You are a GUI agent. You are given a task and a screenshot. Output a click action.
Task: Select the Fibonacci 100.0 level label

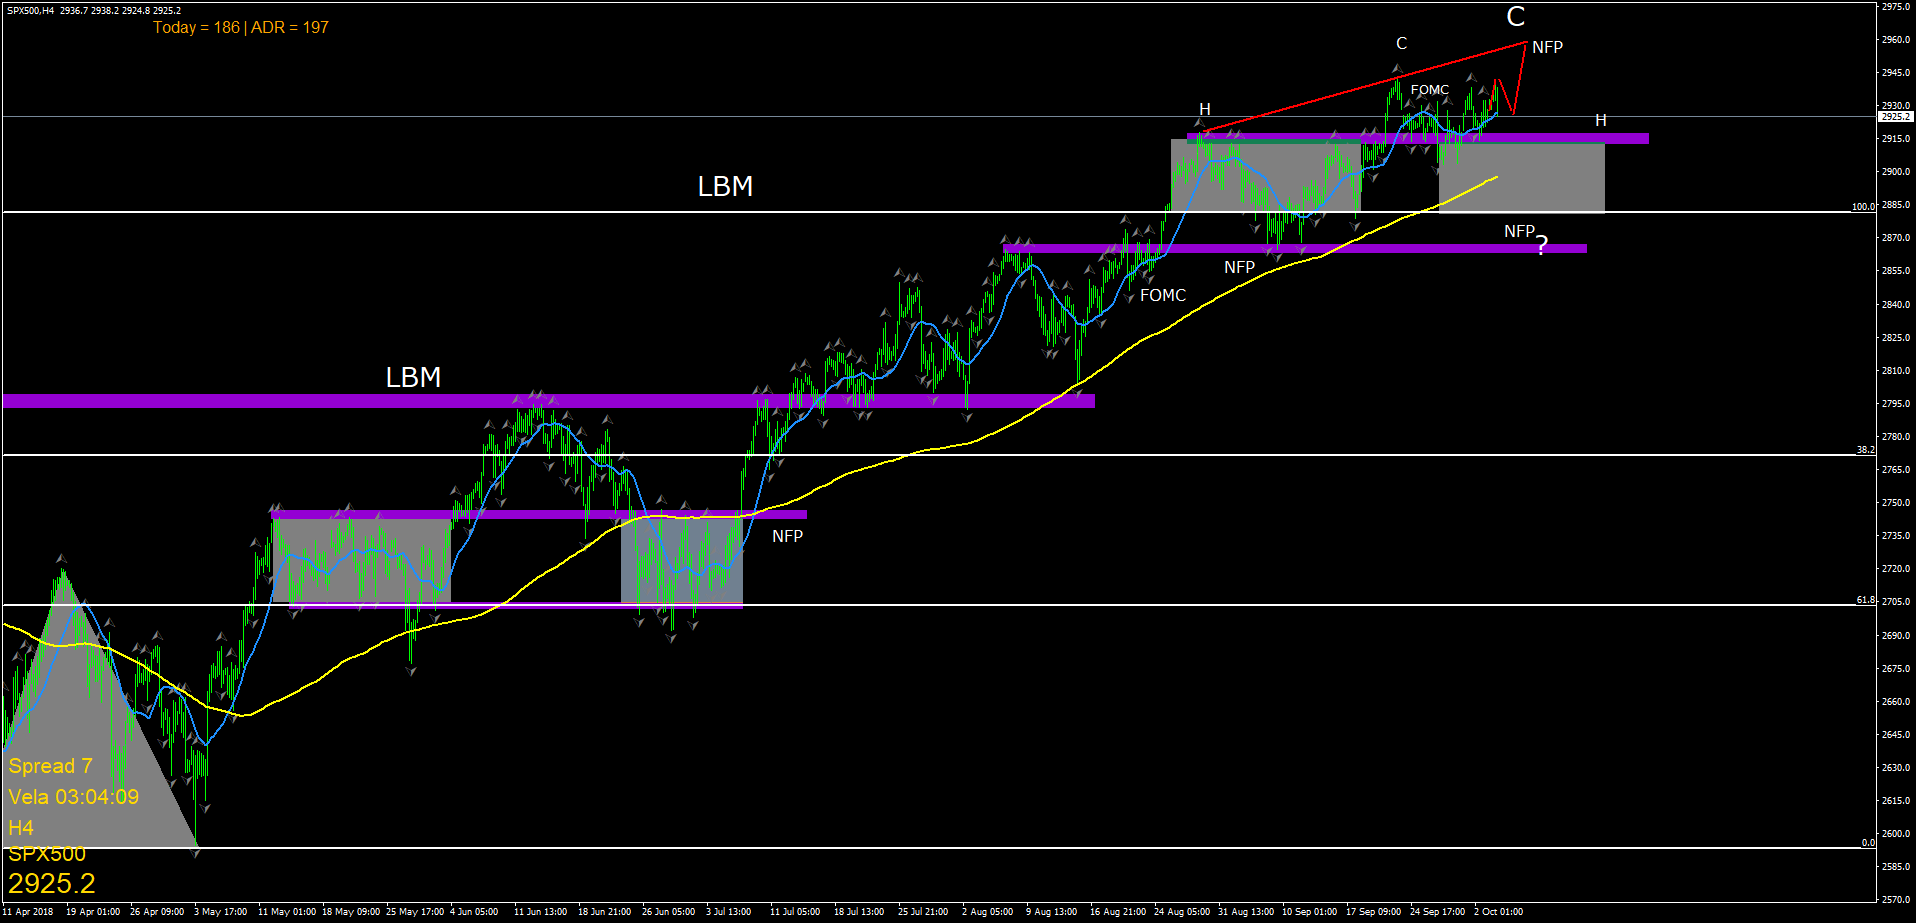(1863, 207)
